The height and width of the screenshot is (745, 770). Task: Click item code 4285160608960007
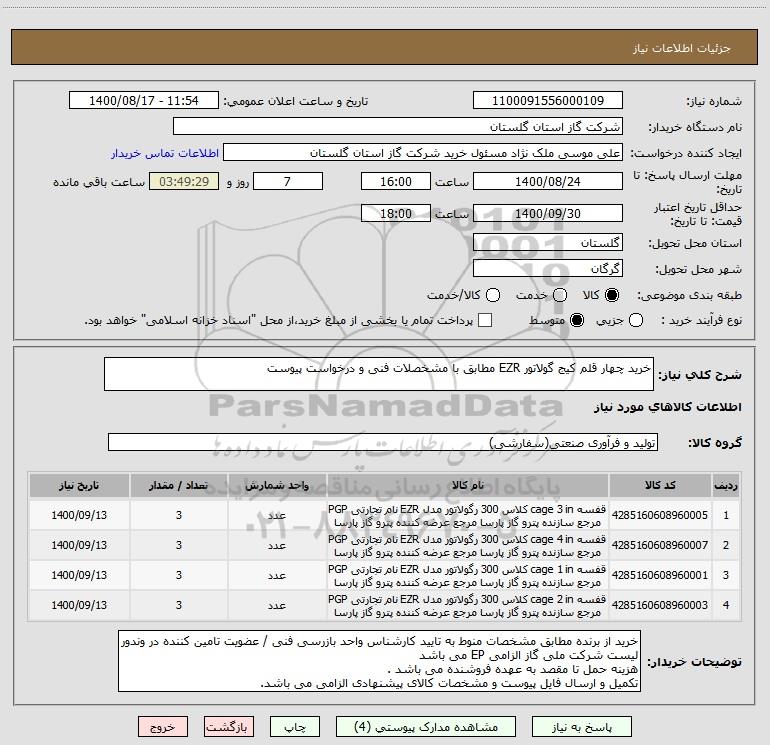click(x=660, y=545)
